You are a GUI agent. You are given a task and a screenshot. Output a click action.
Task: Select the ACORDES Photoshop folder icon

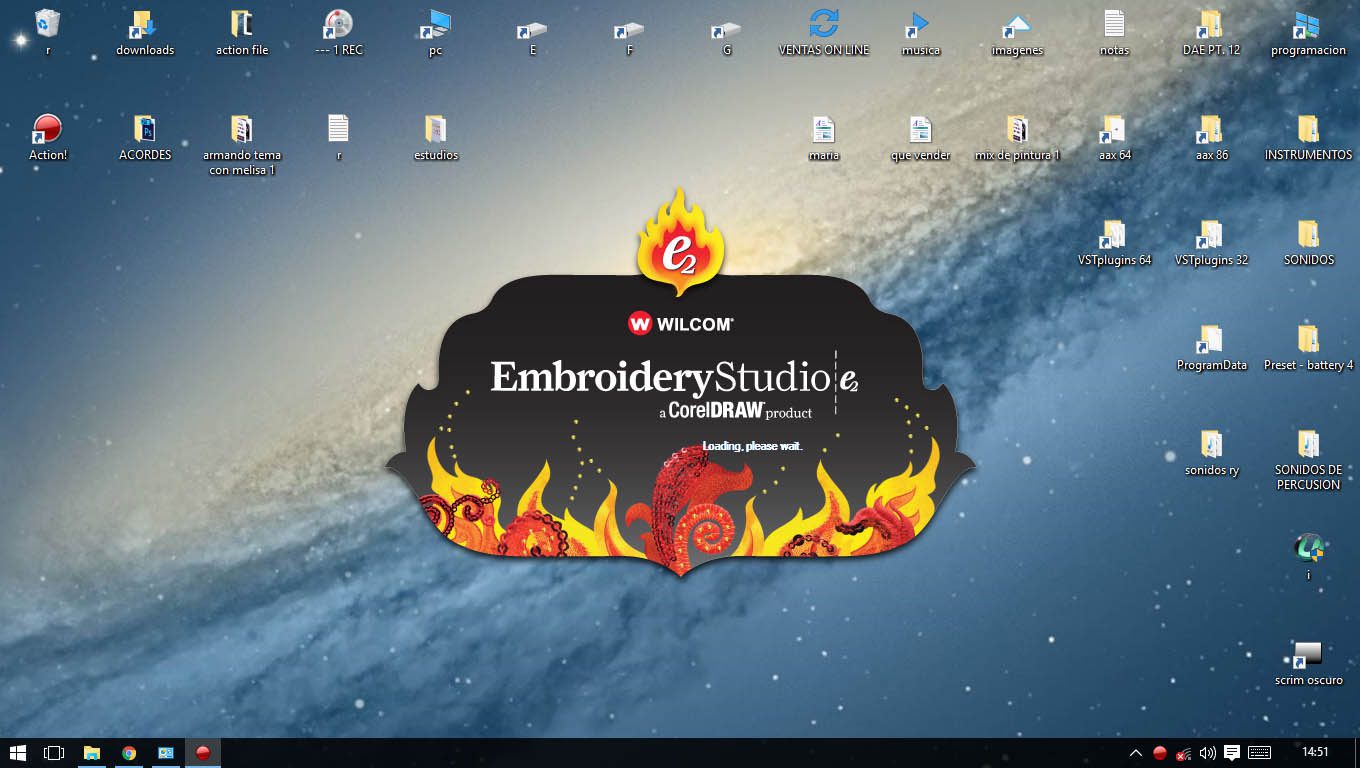pyautogui.click(x=145, y=130)
